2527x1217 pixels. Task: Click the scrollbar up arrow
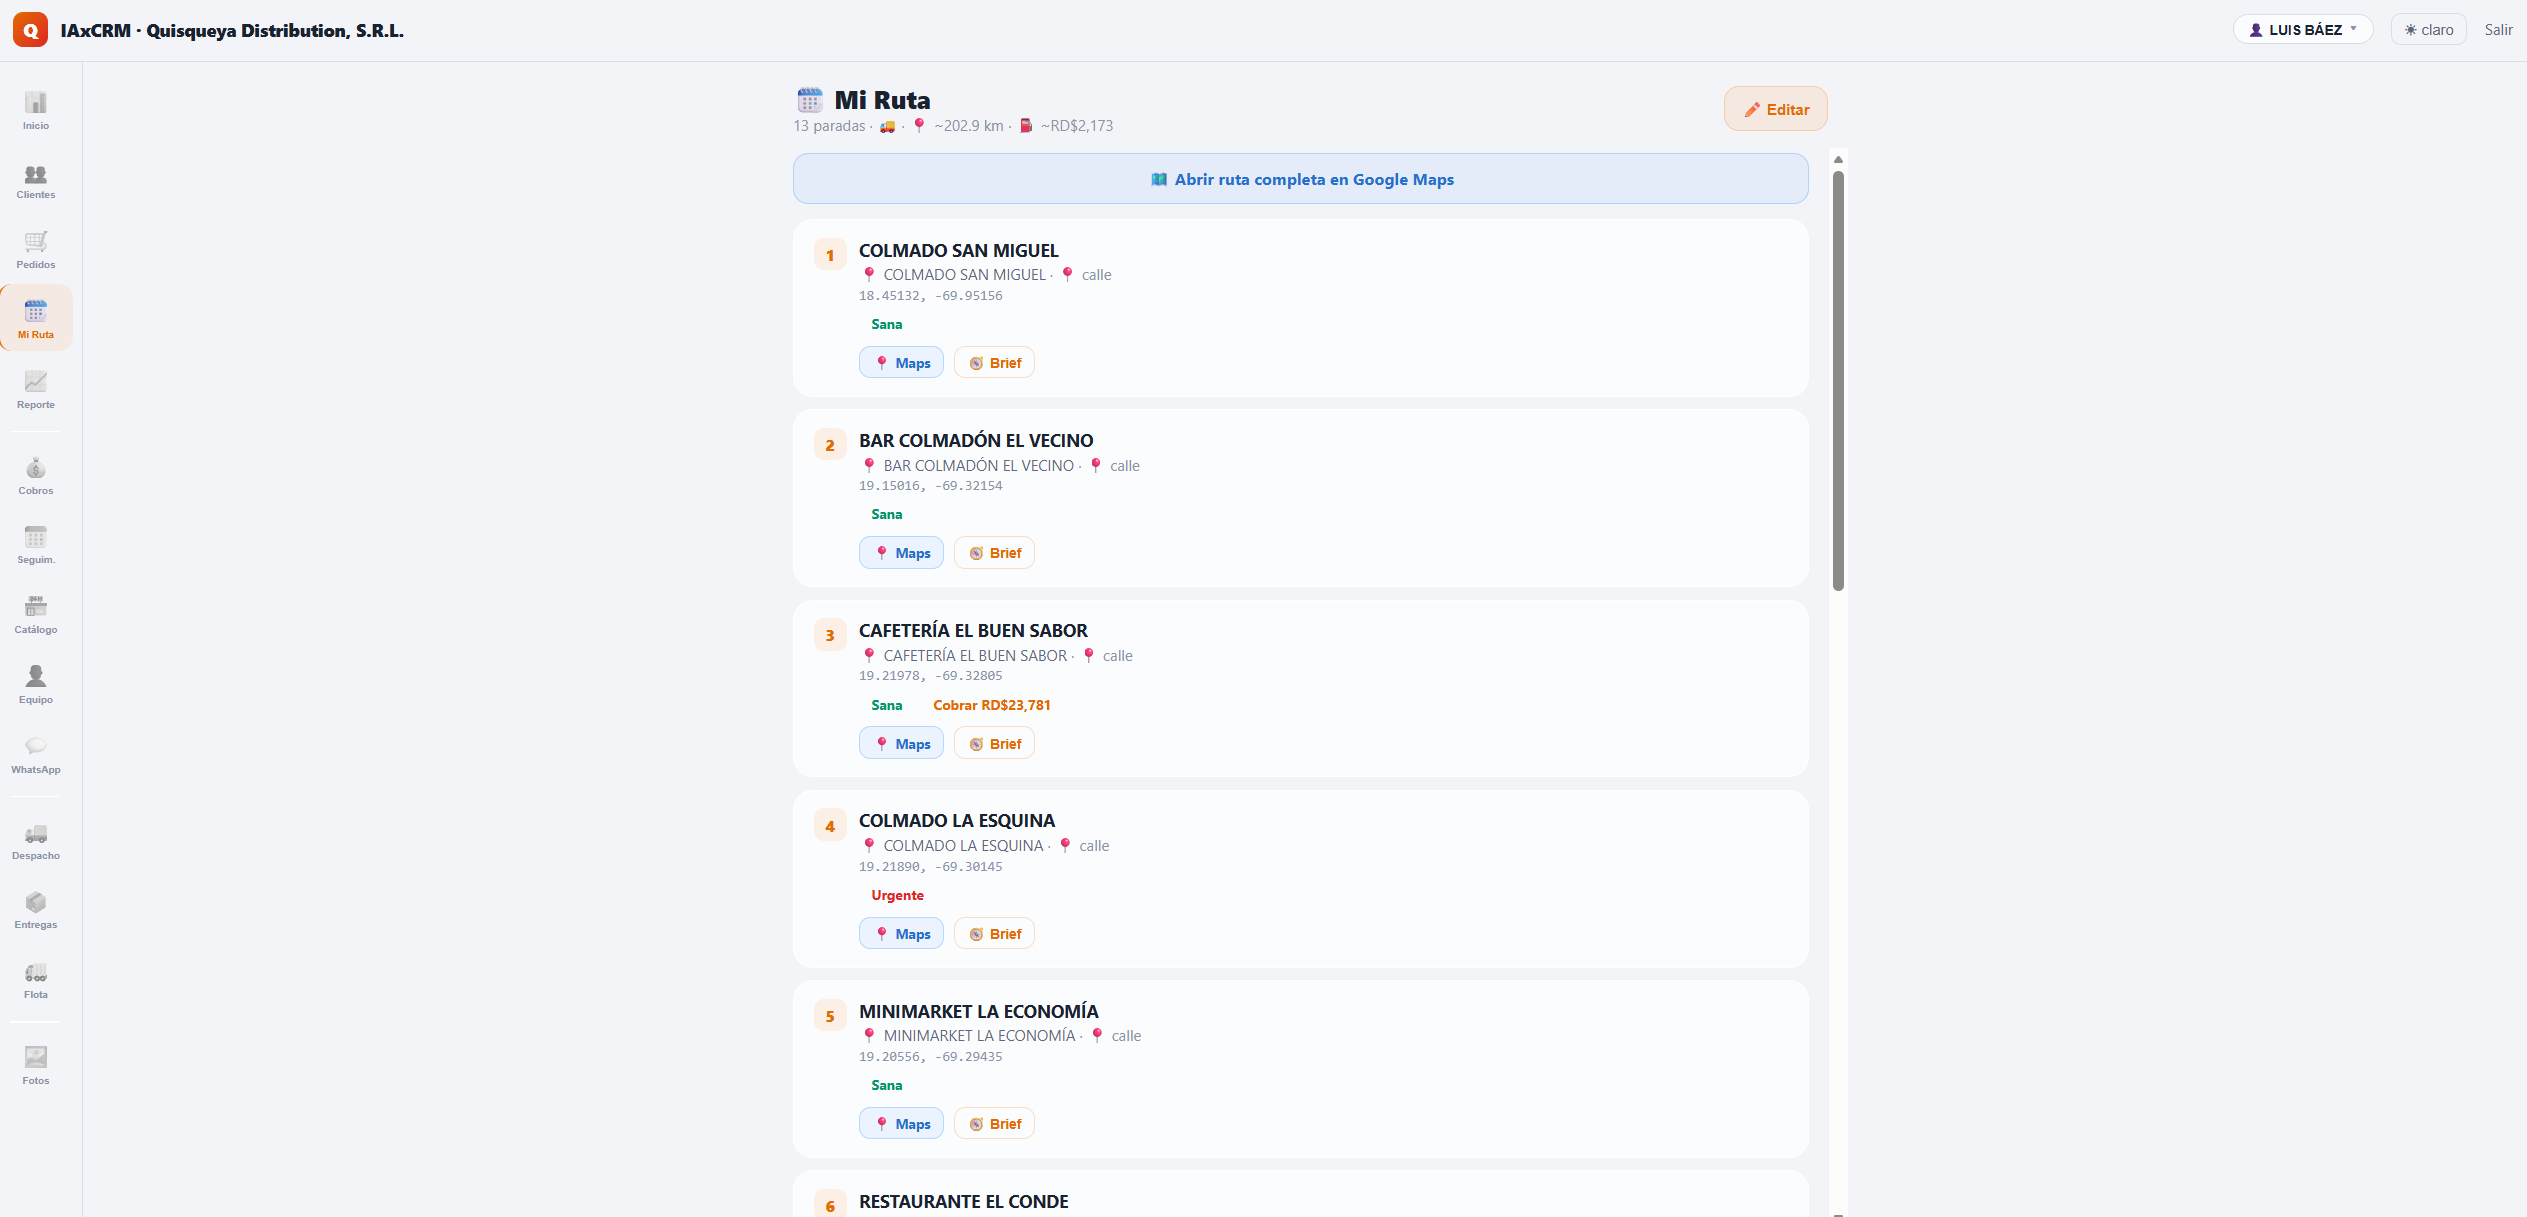click(1838, 159)
